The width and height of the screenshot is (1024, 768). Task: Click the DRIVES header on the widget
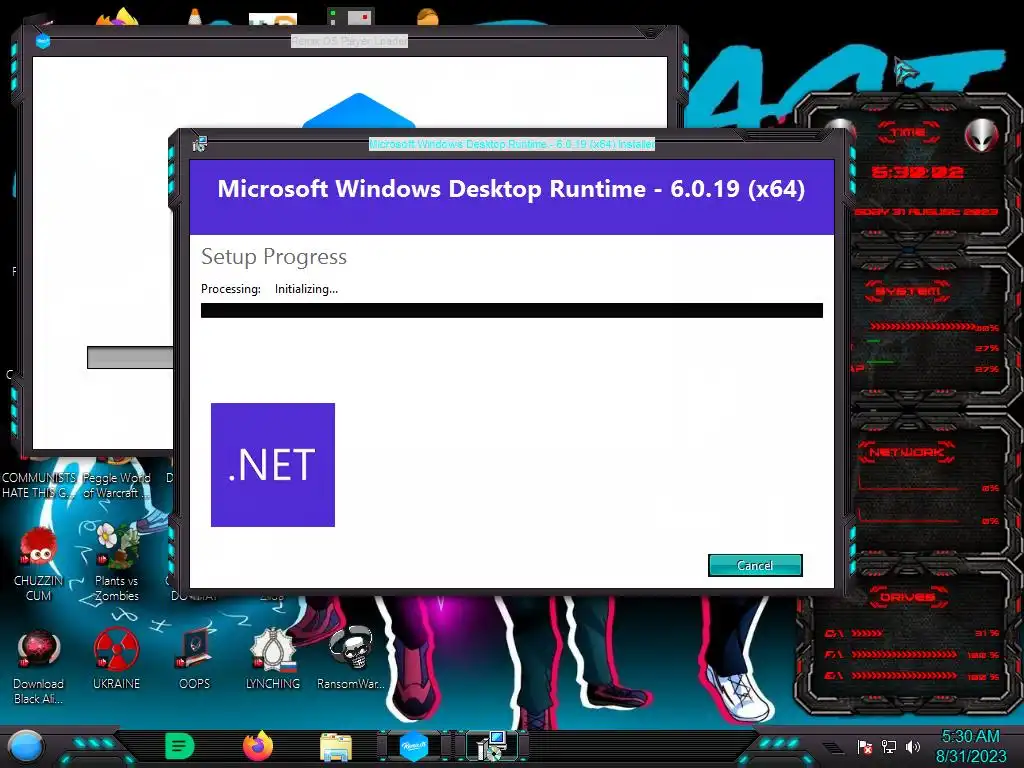908,597
